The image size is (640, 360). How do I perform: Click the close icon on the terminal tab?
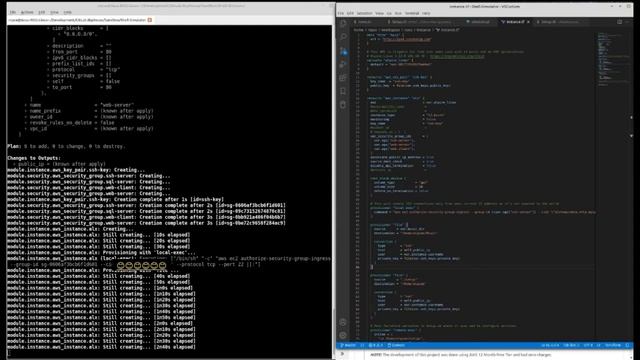pos(150,20)
